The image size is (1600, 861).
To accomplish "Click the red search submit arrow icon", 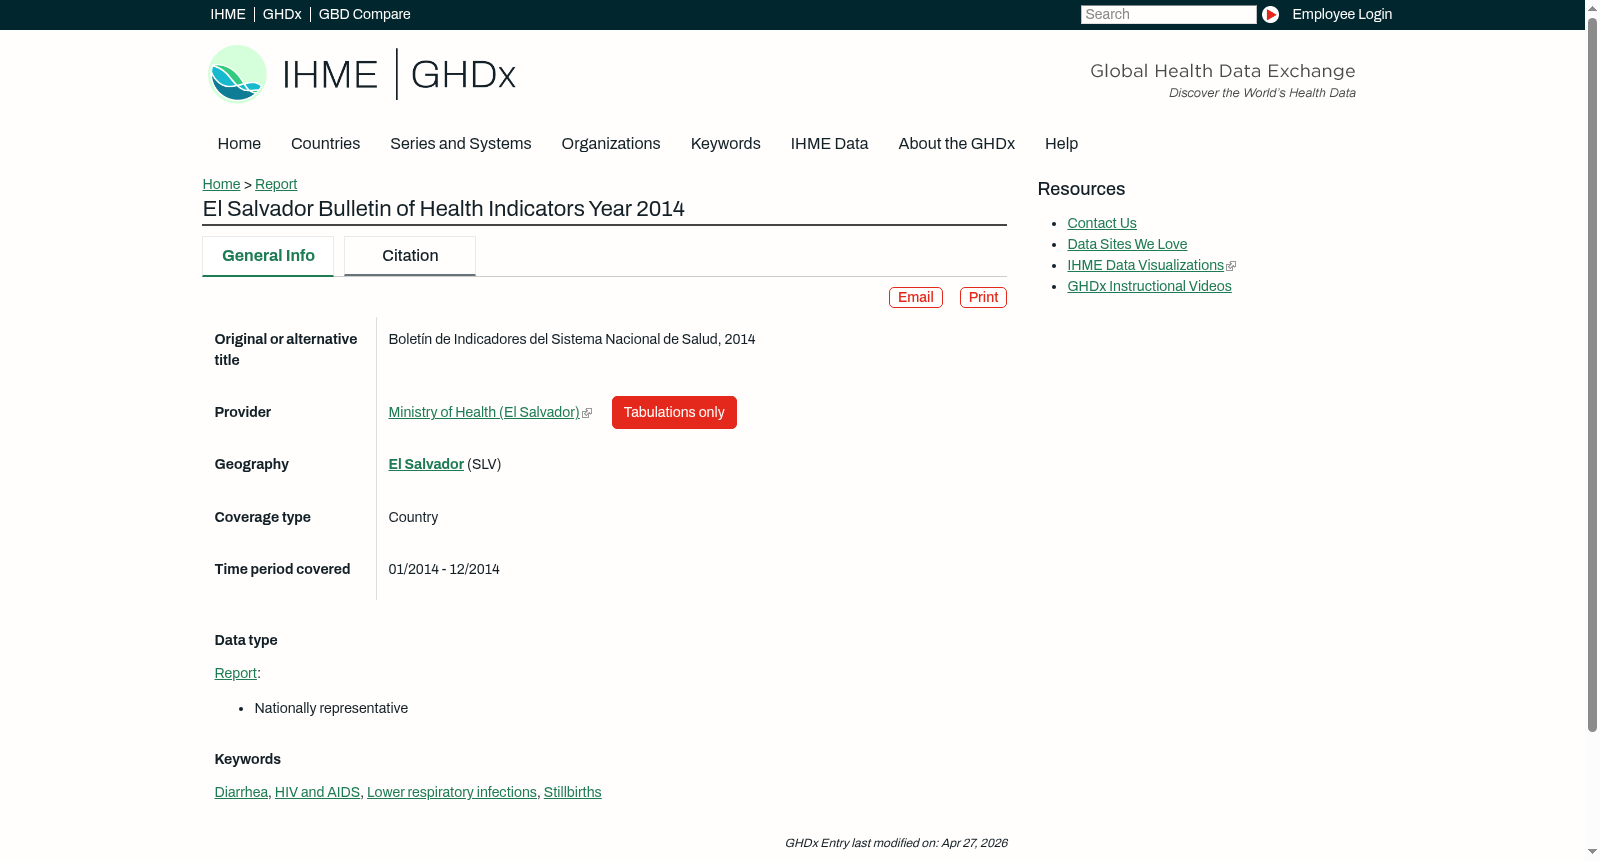I will 1270,14.
